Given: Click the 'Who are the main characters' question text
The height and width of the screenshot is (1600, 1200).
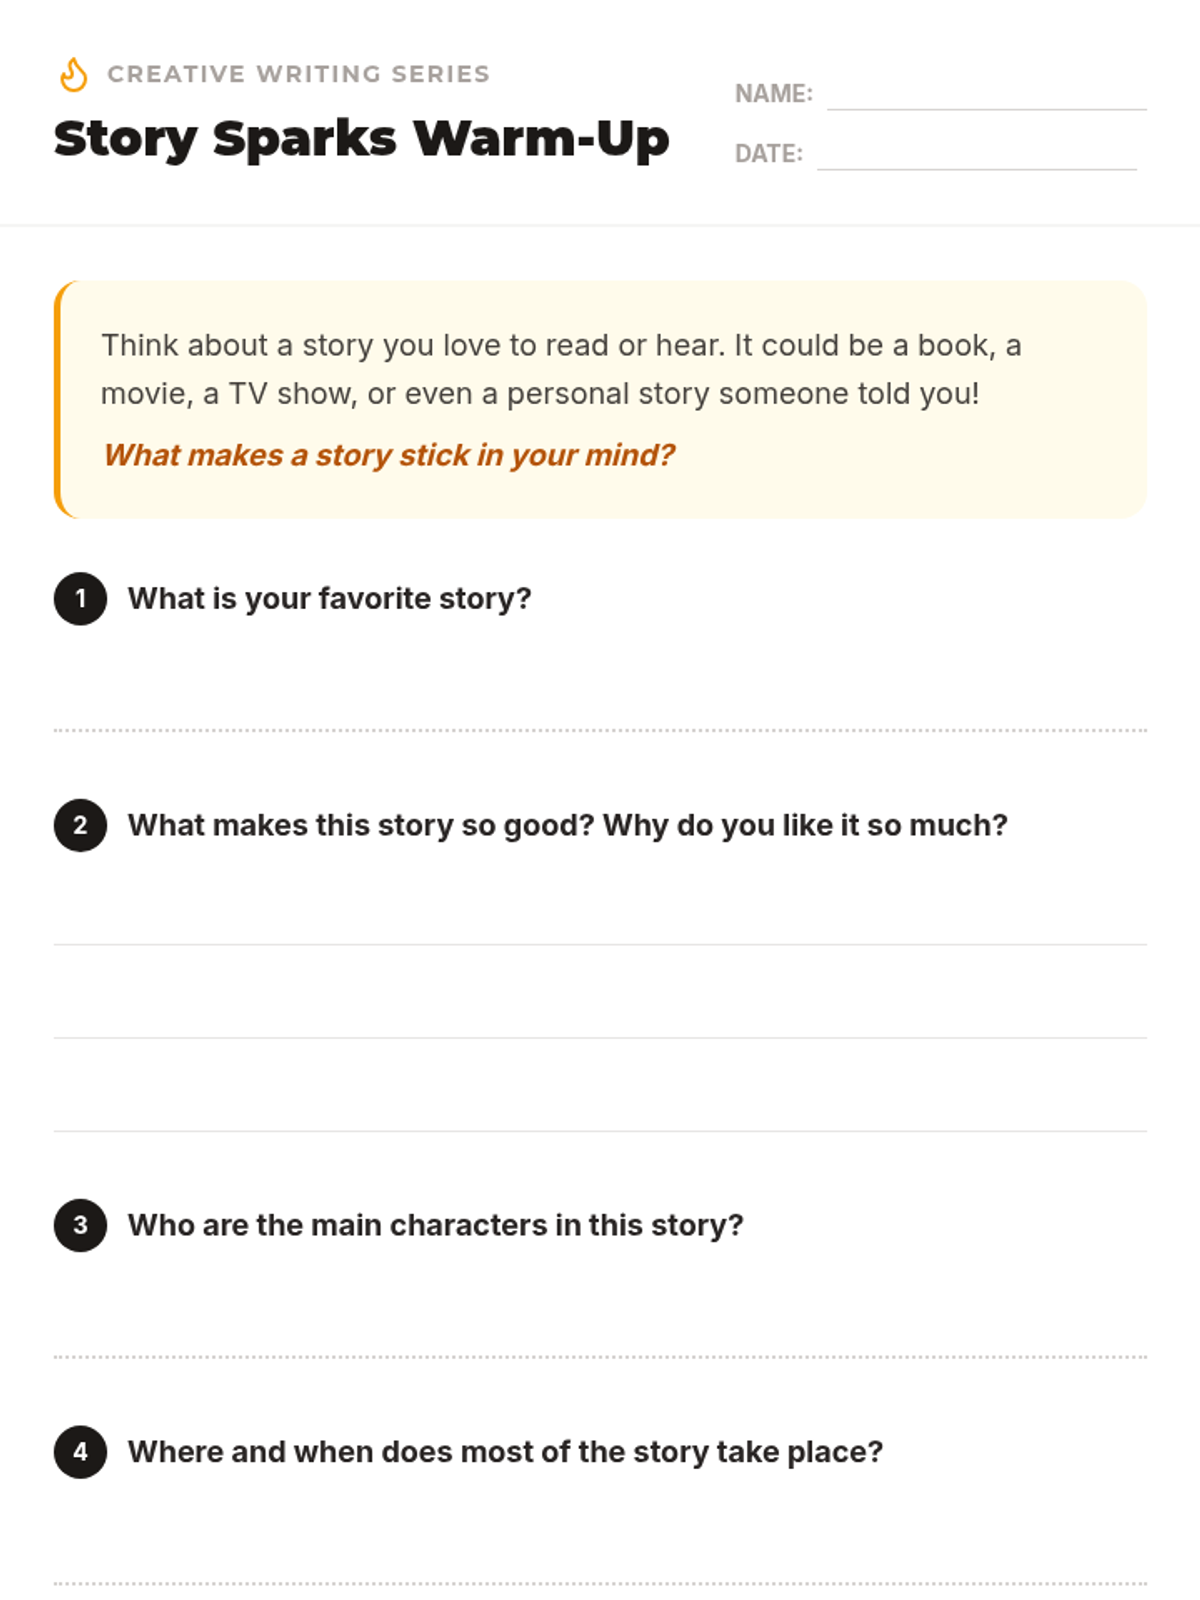Looking at the screenshot, I should (x=436, y=1225).
